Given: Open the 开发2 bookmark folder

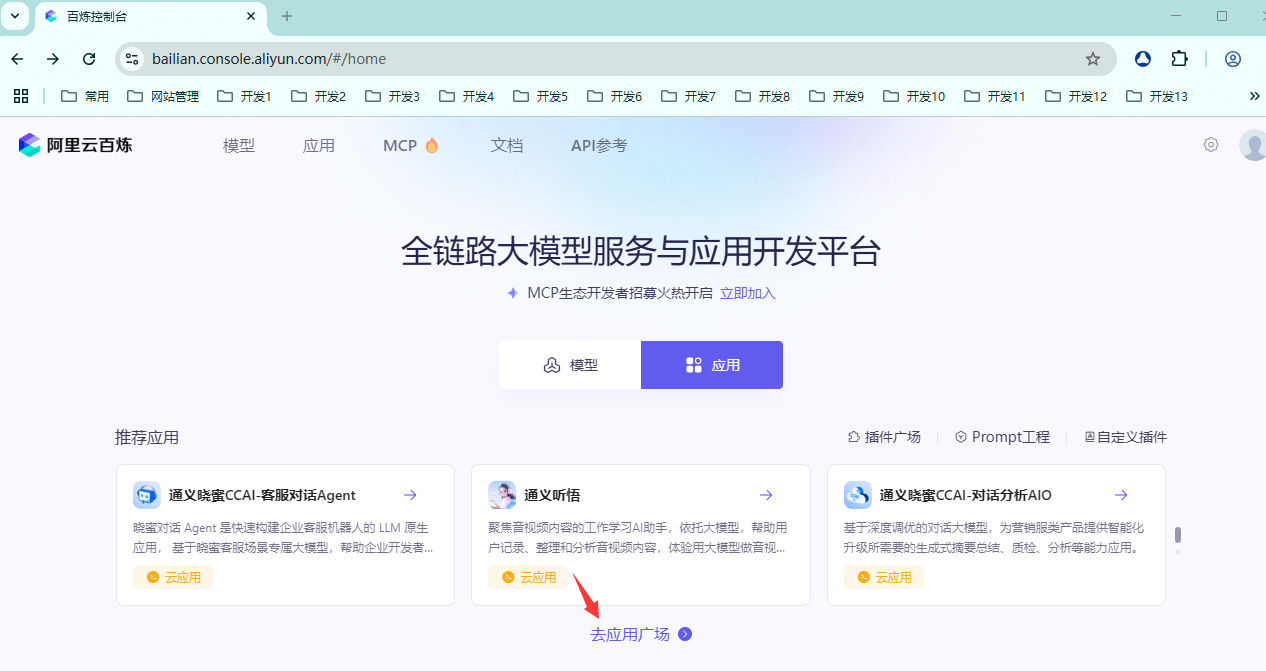Looking at the screenshot, I should point(318,96).
